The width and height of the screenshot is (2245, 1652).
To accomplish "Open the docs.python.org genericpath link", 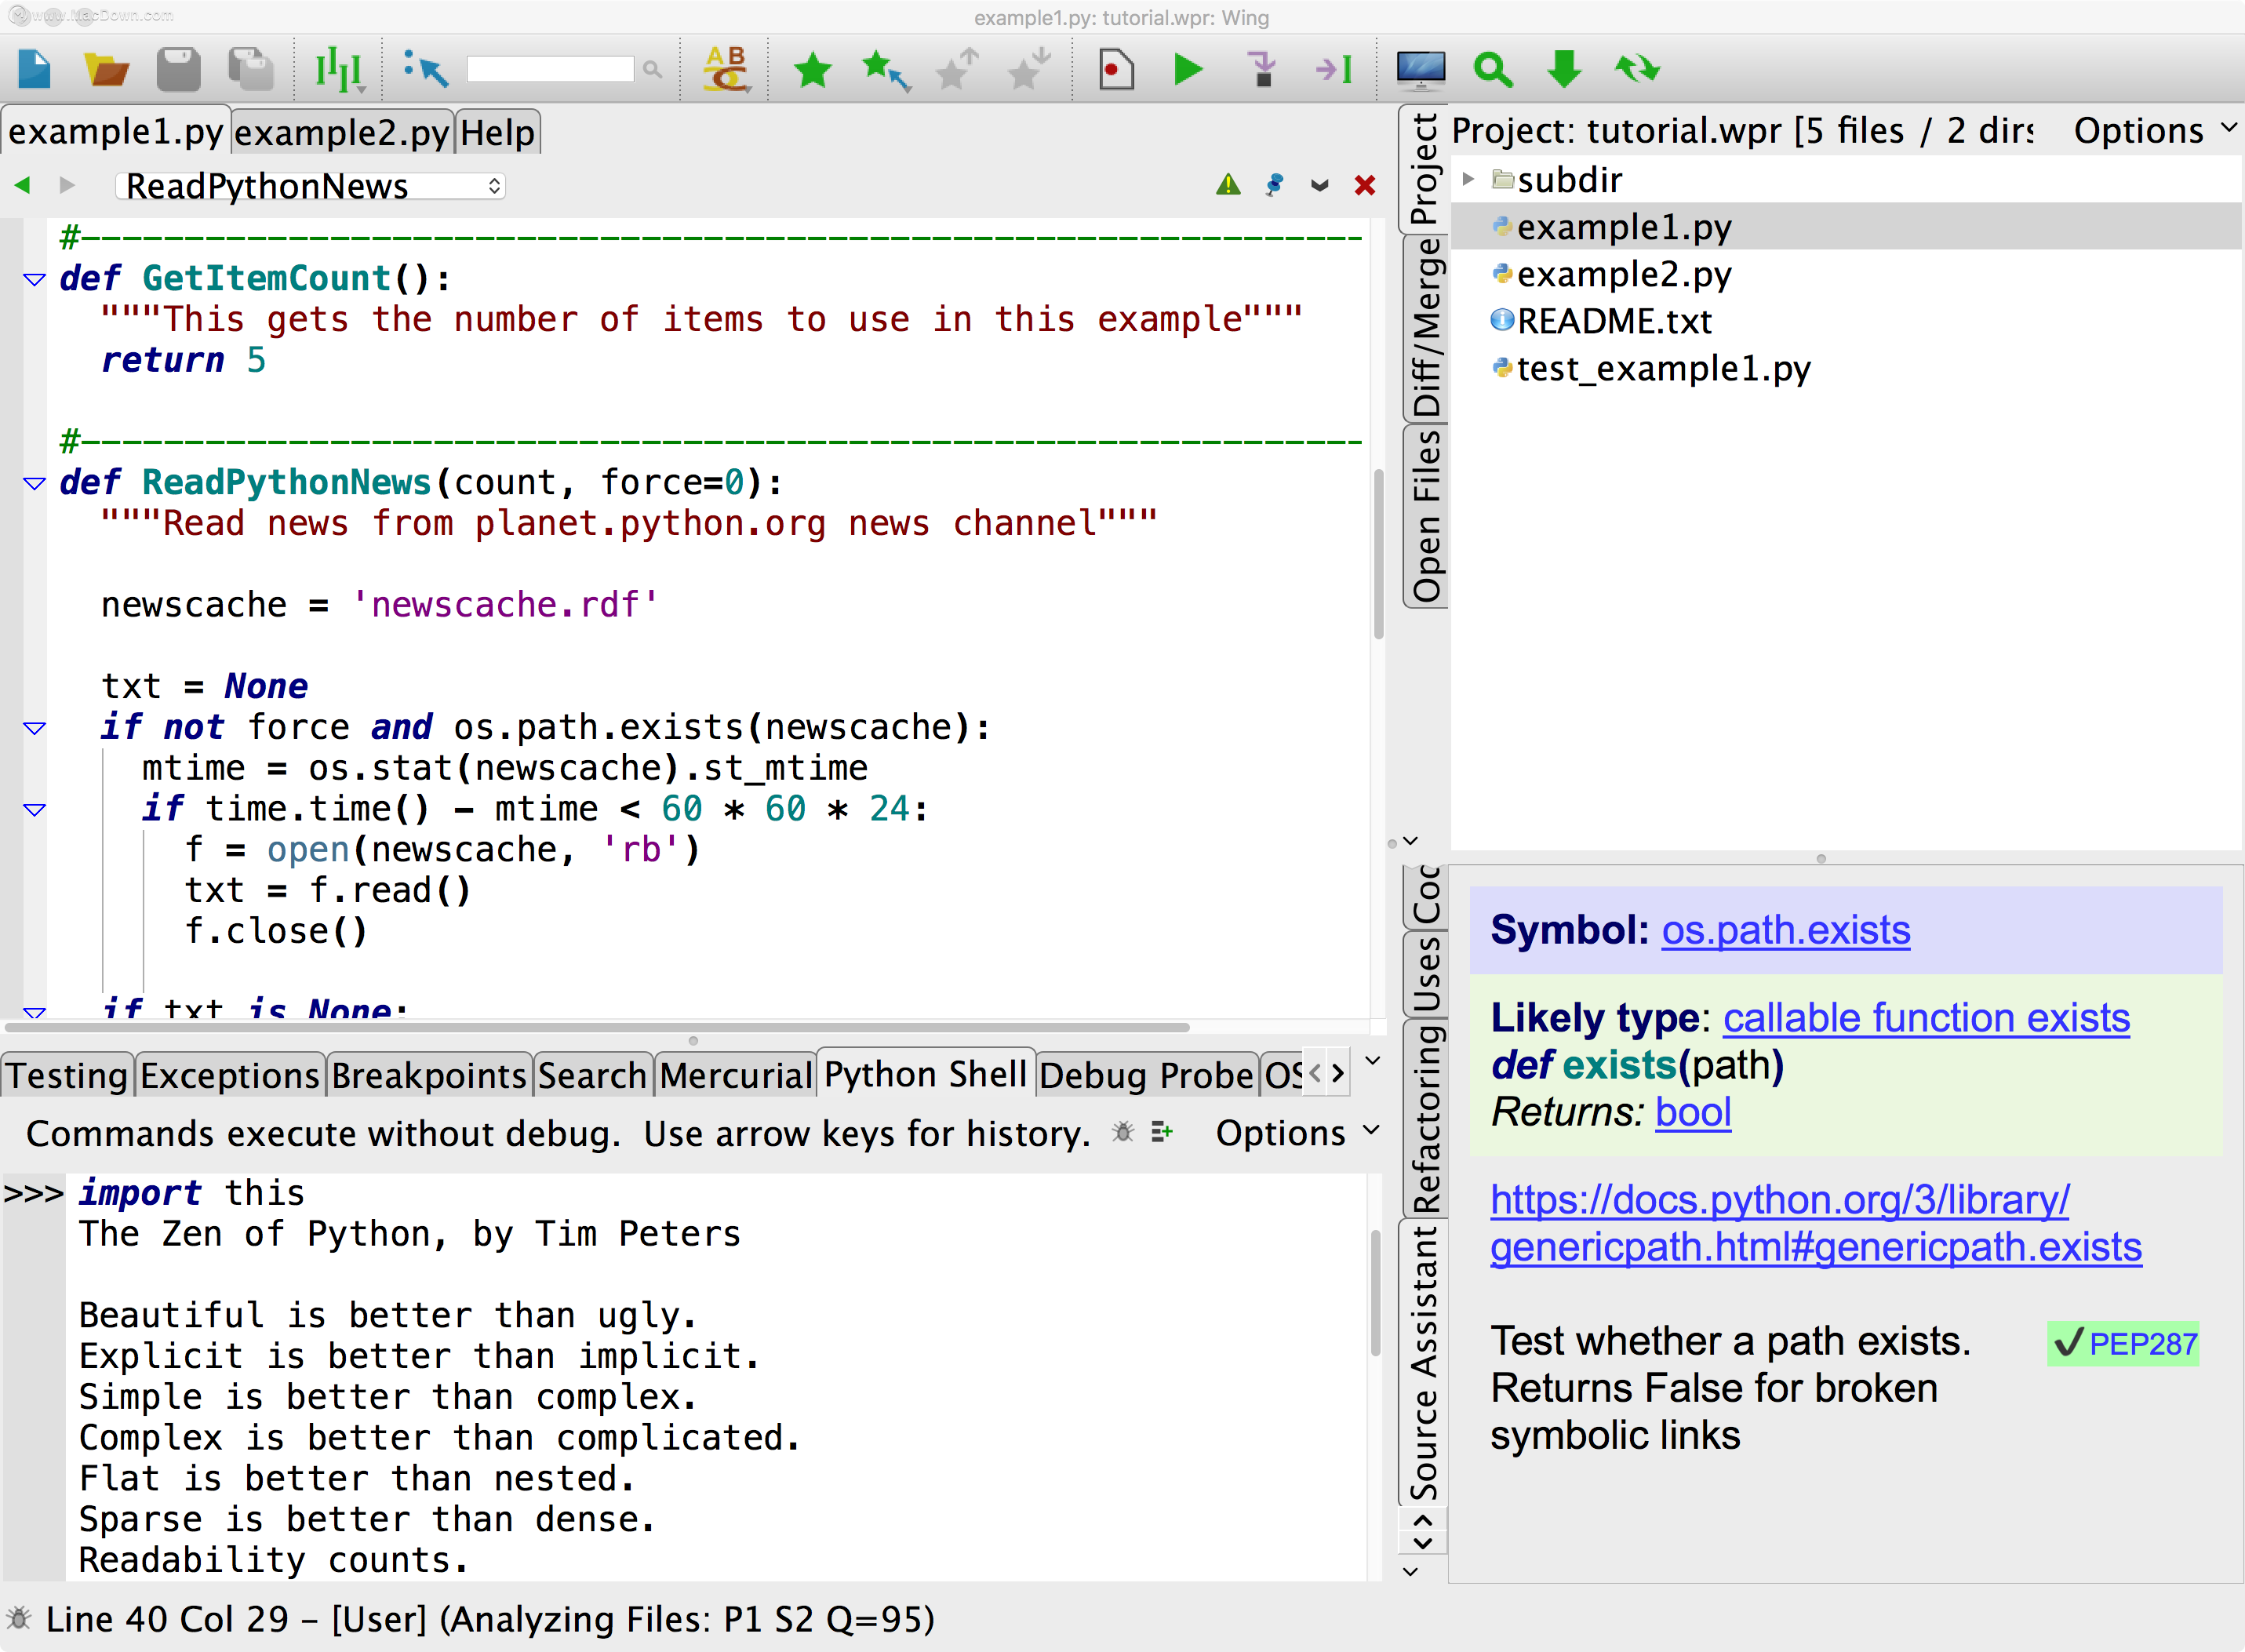I will point(1816,1223).
